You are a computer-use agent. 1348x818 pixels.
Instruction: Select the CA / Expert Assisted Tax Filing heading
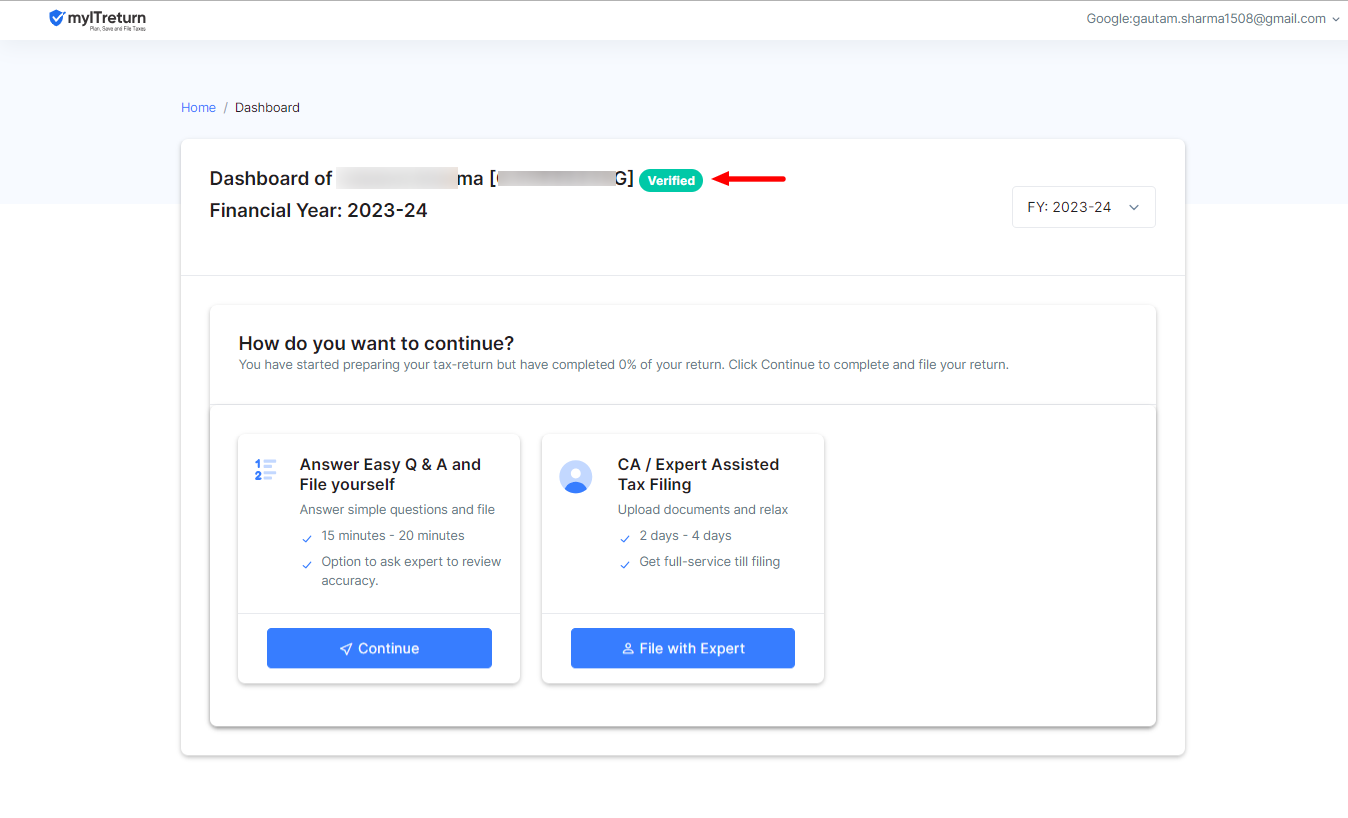(698, 474)
